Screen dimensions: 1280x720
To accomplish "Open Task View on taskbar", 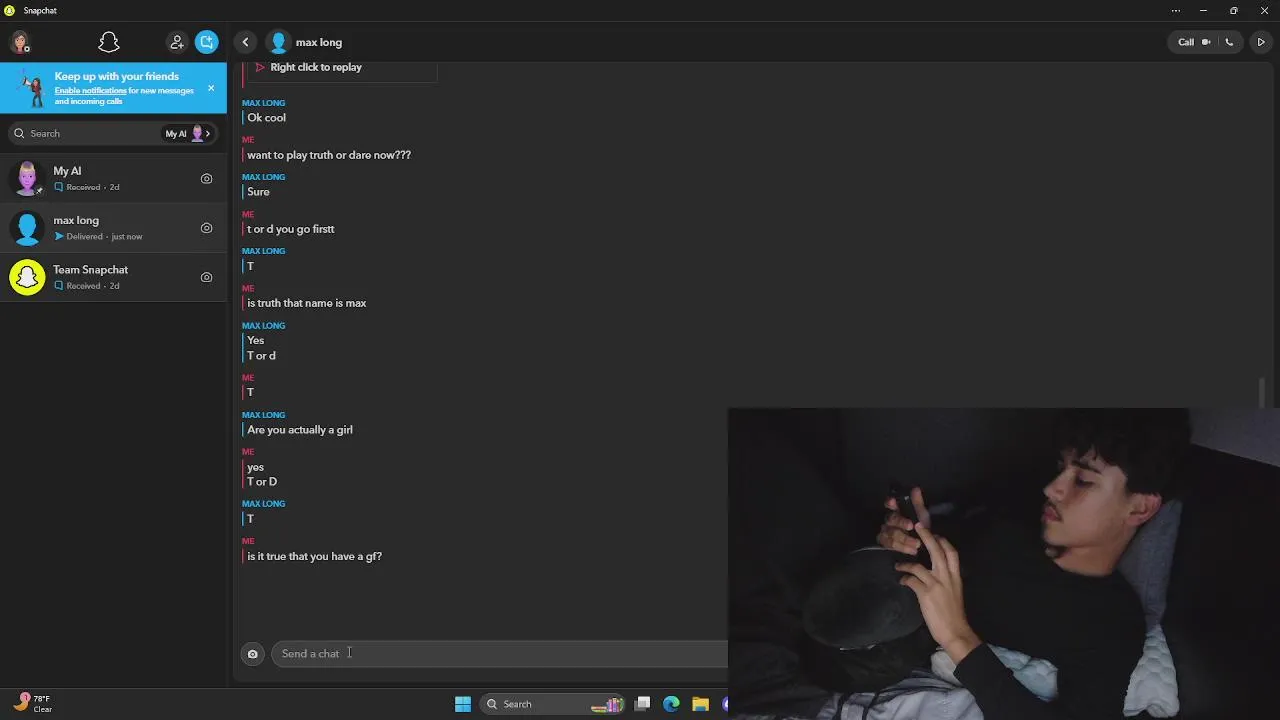I will pos(643,704).
